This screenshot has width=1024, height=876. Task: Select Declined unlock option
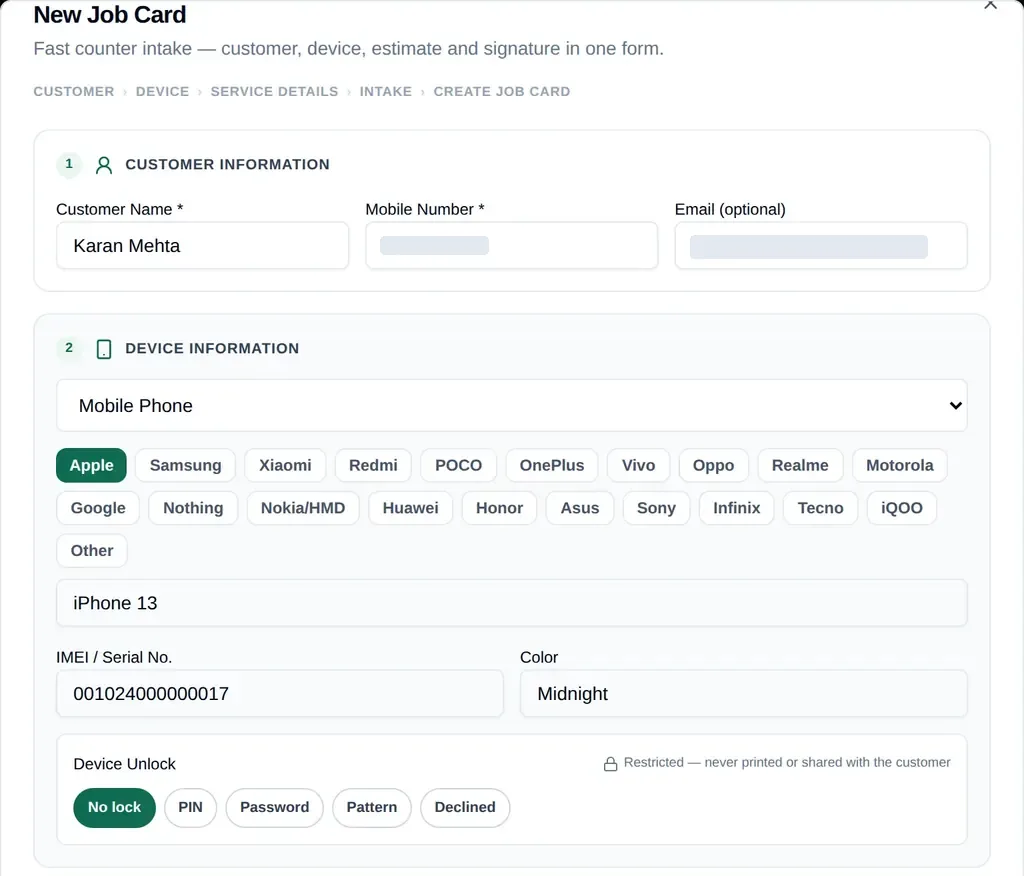465,807
